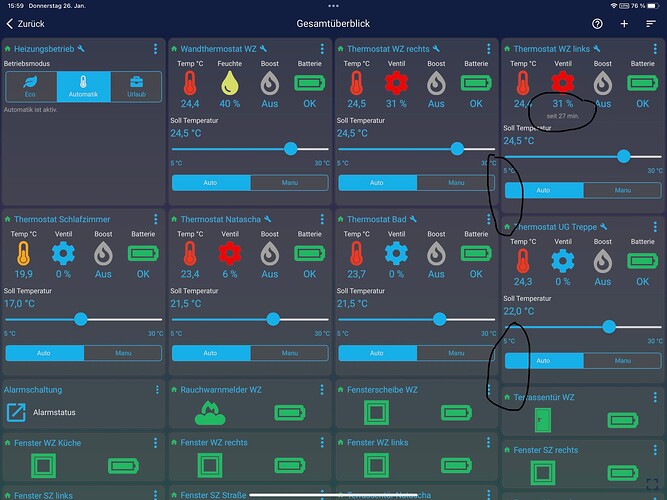Tap the plus icon to add item
Image resolution: width=667 pixels, height=500 pixels.
pyautogui.click(x=624, y=23)
